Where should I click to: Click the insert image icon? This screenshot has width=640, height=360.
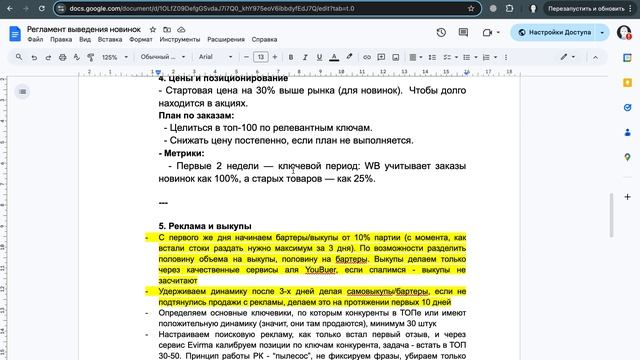pyautogui.click(x=396, y=57)
